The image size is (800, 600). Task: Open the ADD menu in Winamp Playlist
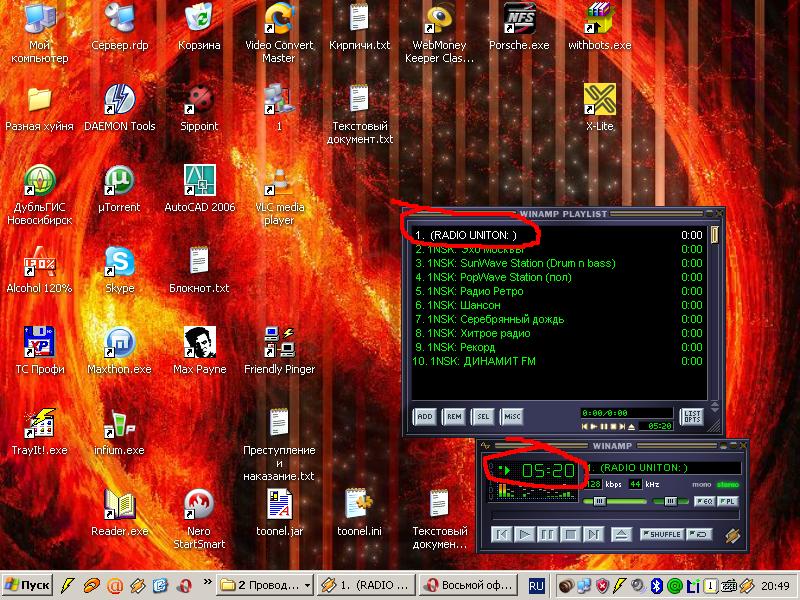coord(424,416)
